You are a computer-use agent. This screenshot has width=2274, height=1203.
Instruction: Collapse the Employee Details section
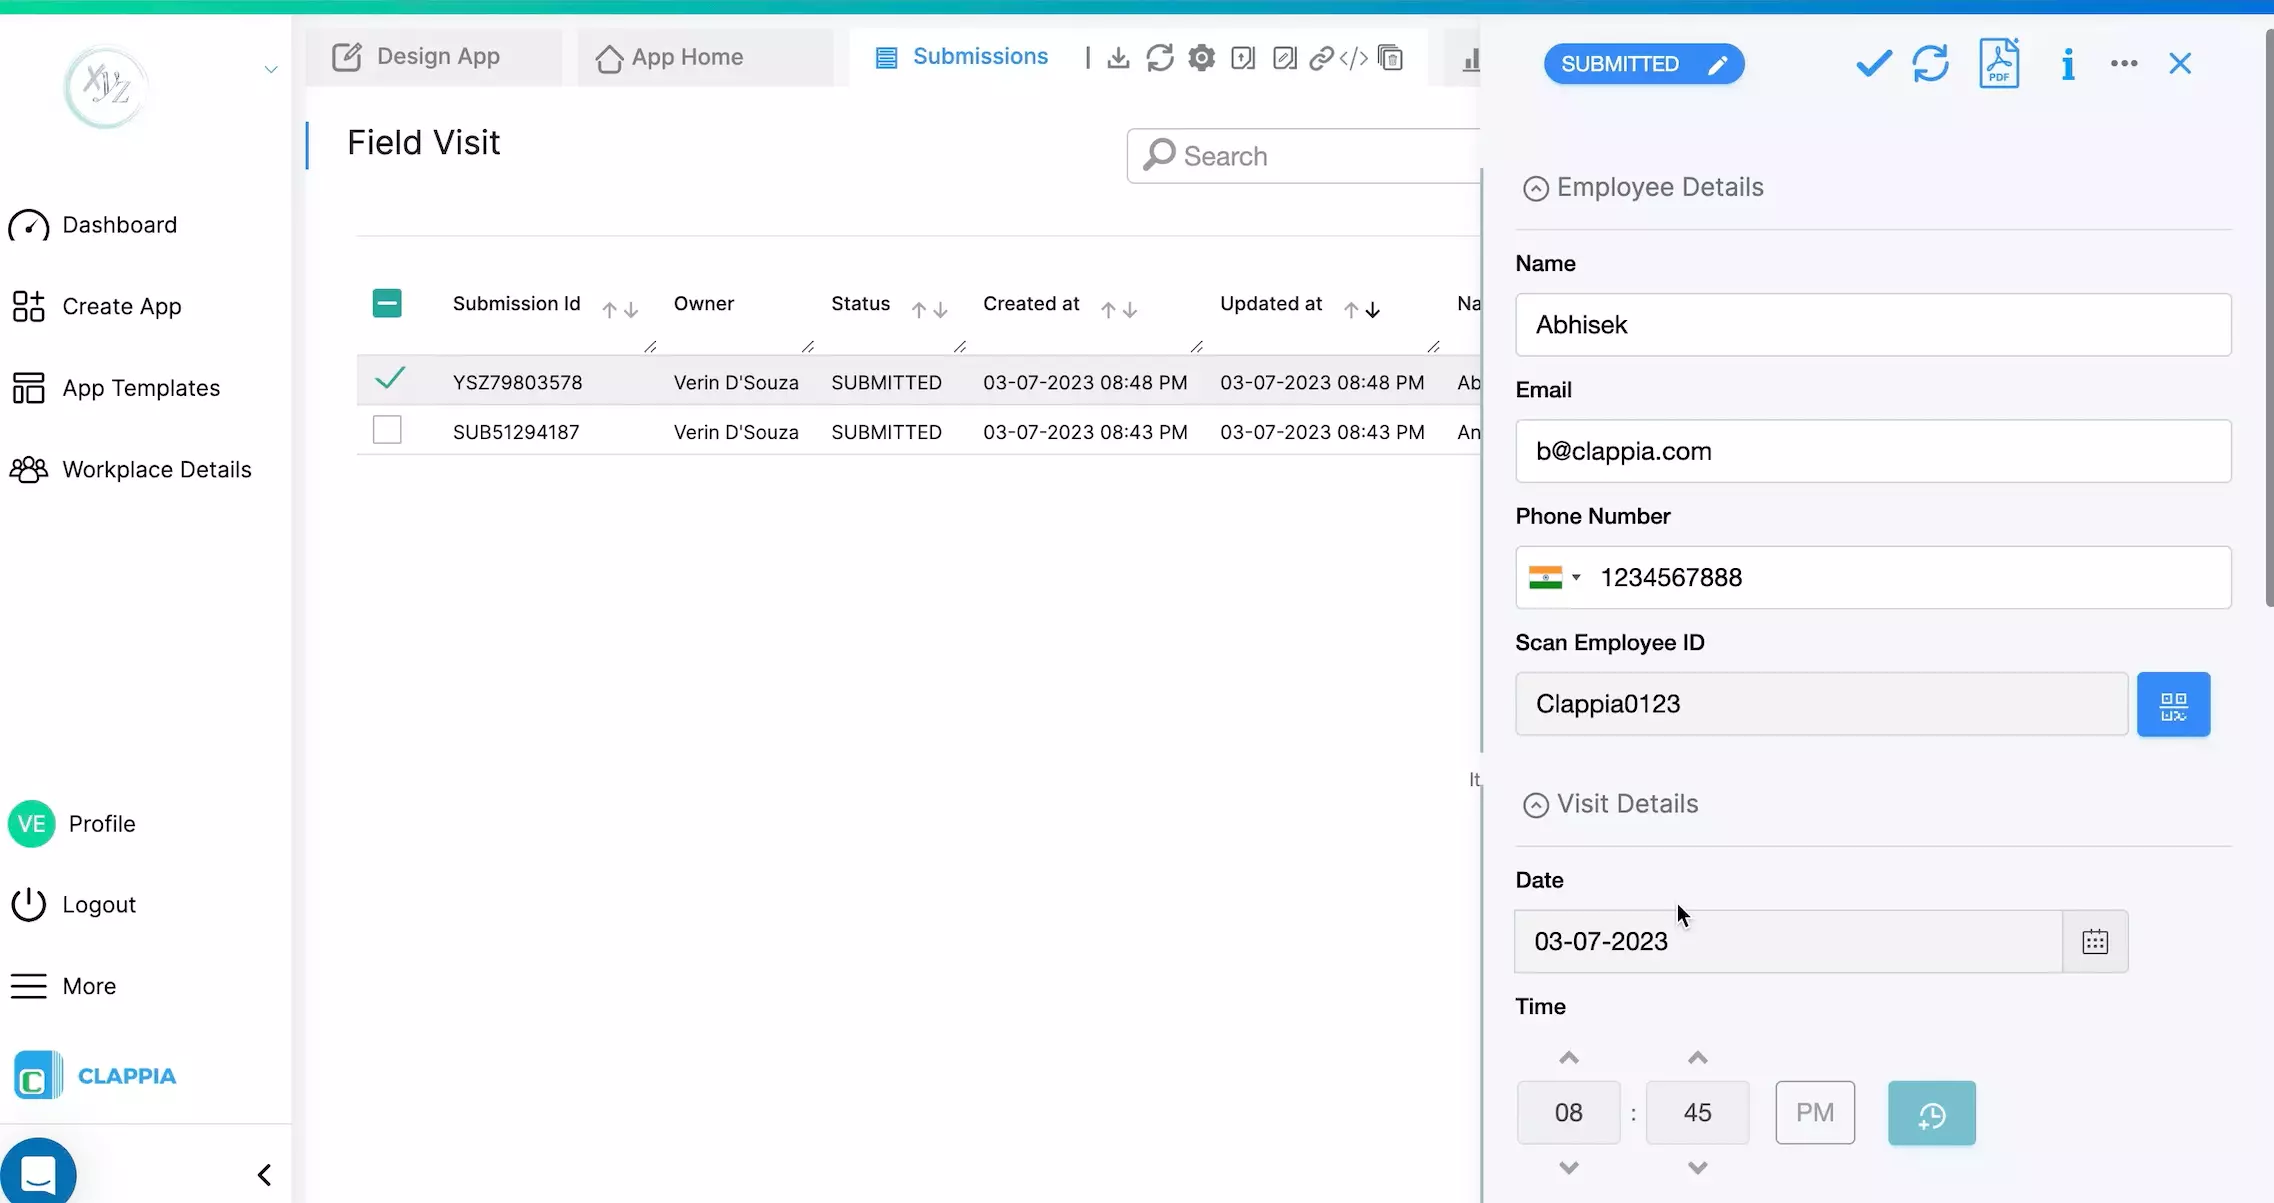click(1535, 187)
